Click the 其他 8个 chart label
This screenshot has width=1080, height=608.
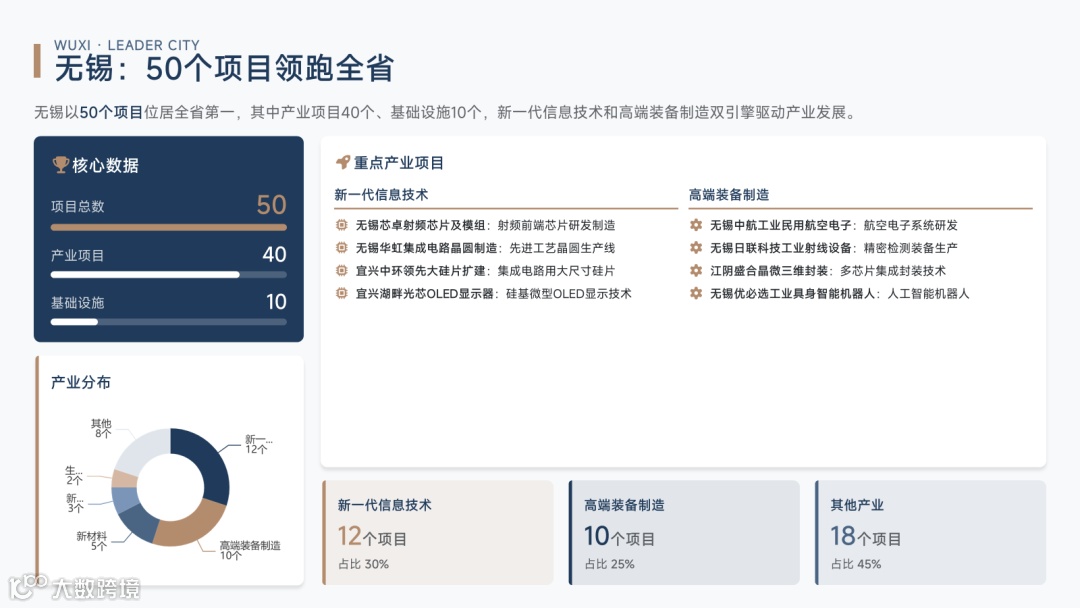101,428
